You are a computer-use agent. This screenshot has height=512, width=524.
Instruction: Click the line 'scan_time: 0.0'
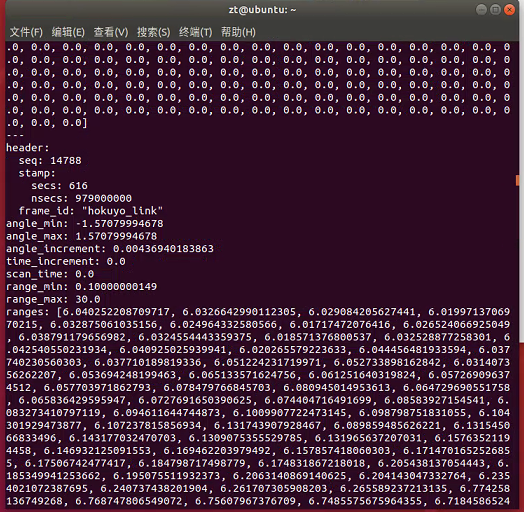click(x=50, y=274)
